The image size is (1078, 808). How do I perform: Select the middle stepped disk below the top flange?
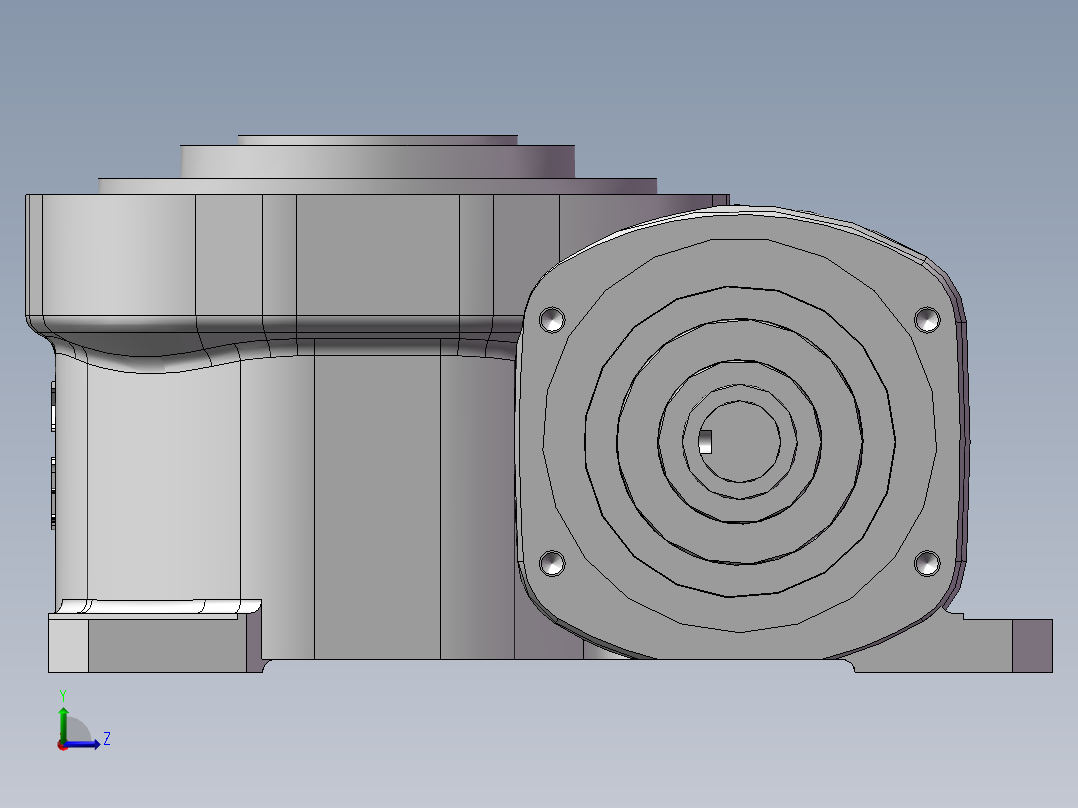tap(378, 160)
